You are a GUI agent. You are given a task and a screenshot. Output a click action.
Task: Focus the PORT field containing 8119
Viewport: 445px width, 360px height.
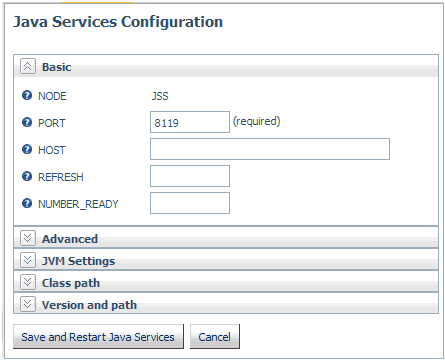(190, 122)
